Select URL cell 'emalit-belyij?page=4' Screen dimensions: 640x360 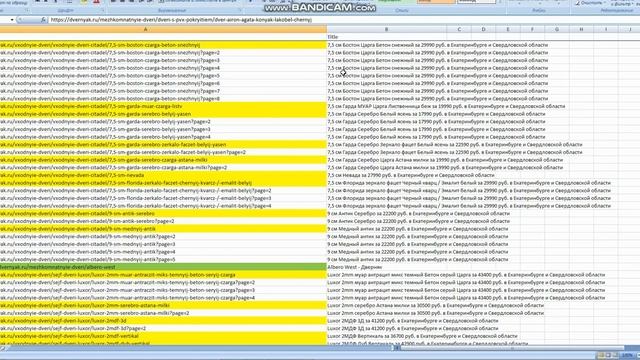coord(163,206)
